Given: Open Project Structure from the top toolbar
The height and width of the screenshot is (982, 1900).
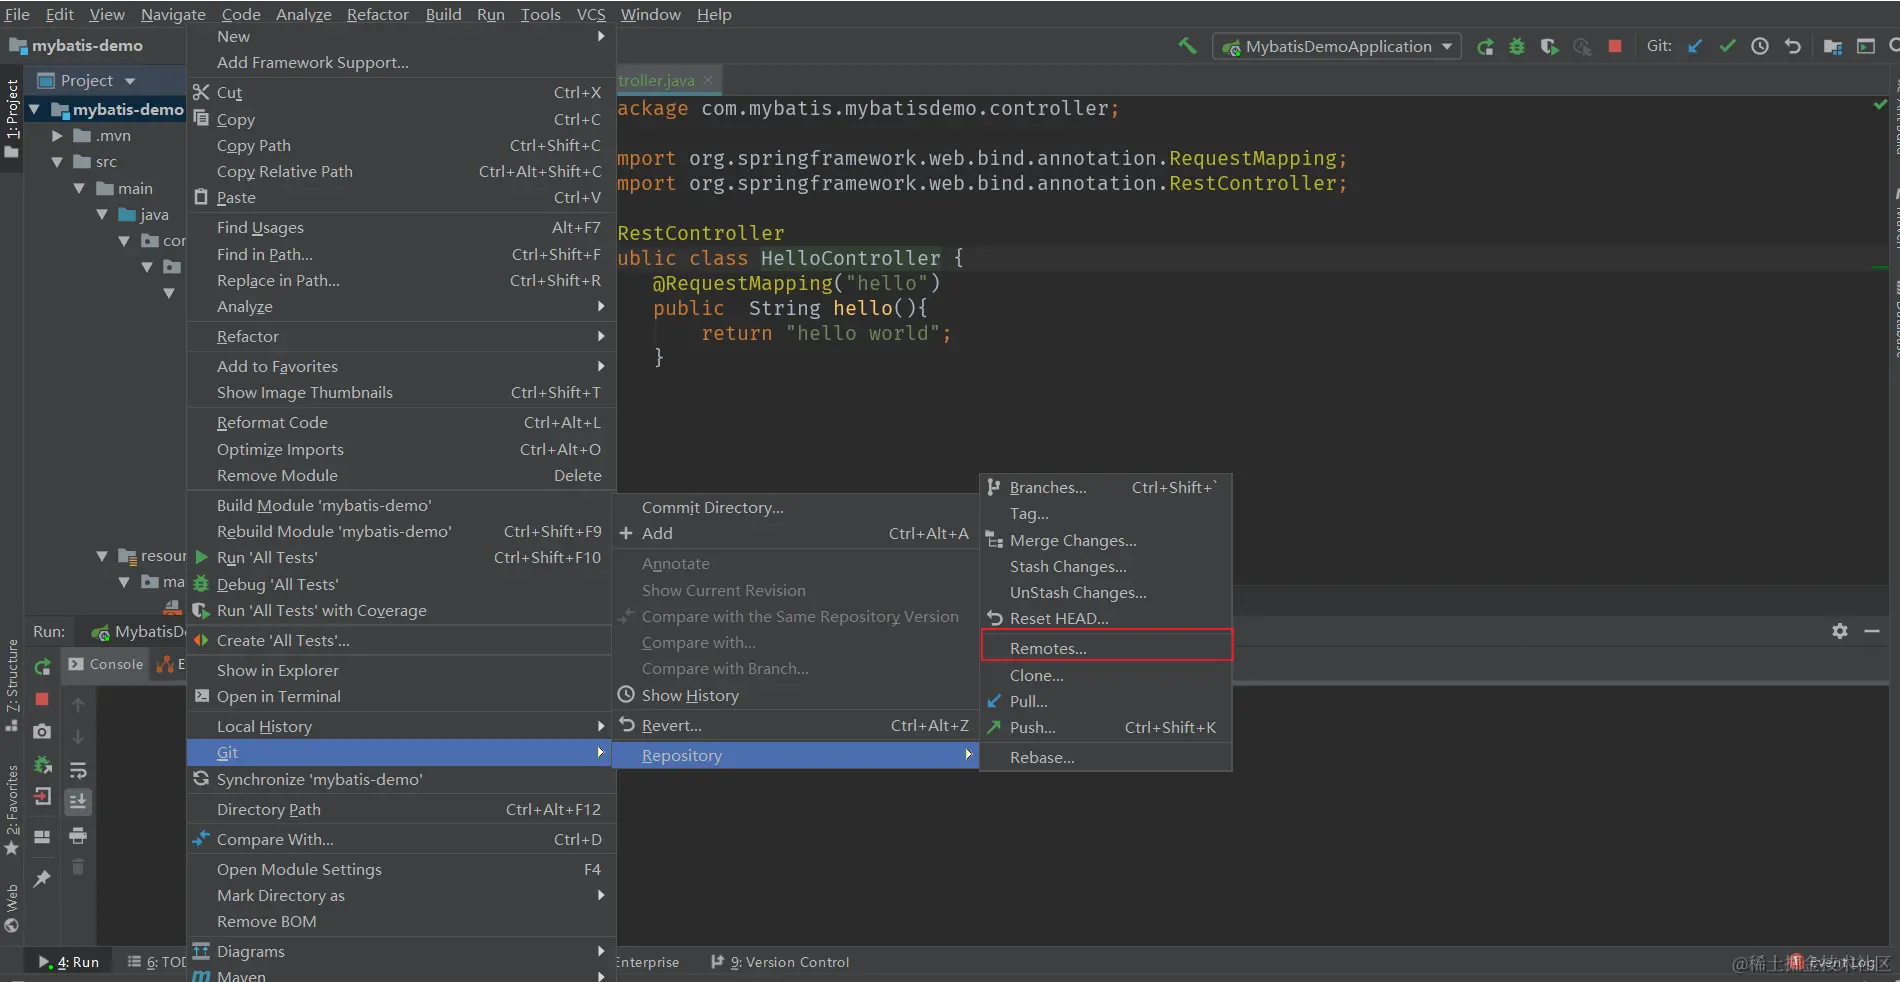Looking at the screenshot, I should coord(1833,46).
